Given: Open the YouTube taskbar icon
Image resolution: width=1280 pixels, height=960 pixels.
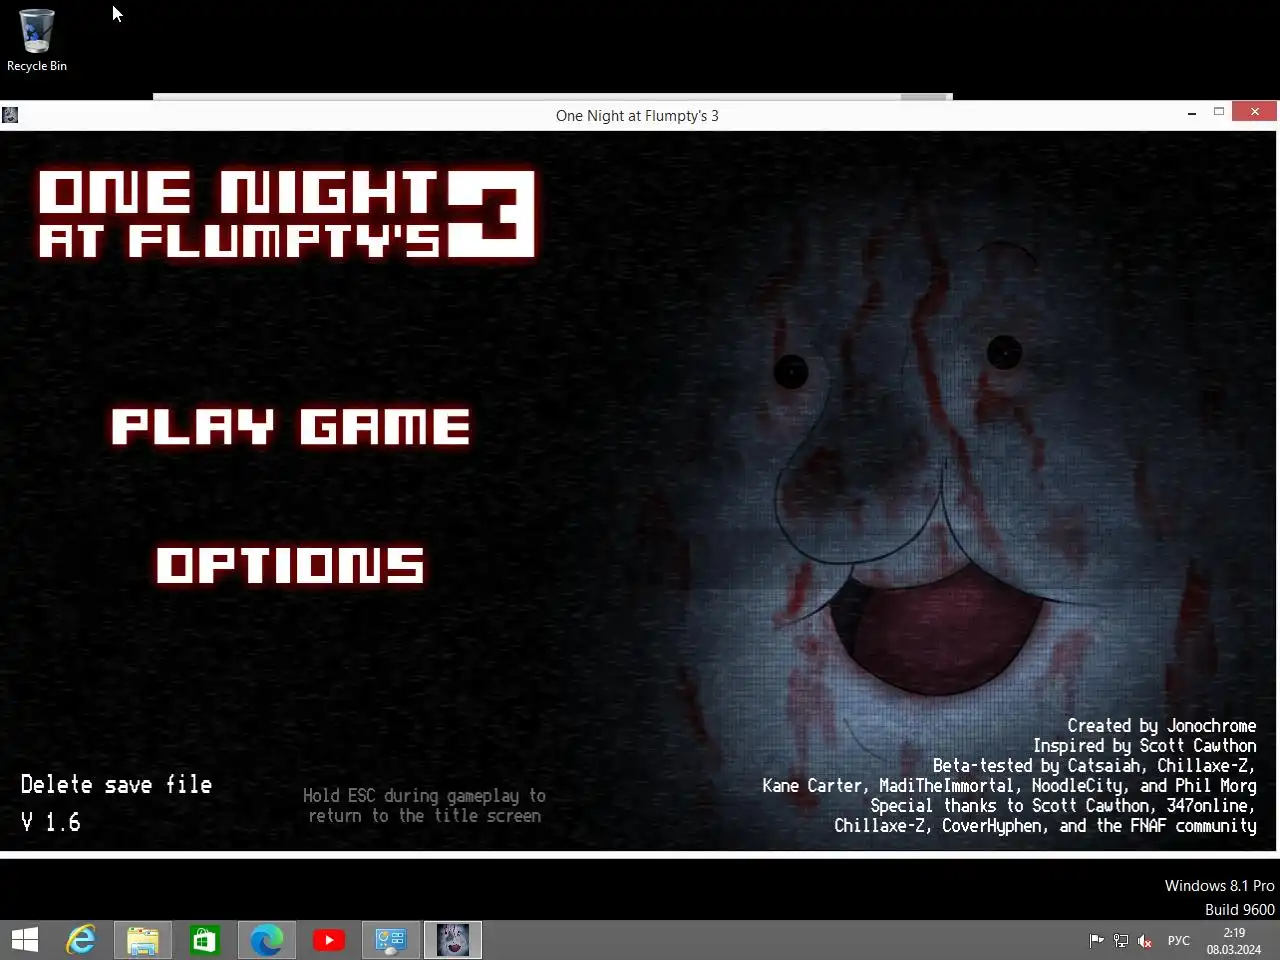Looking at the screenshot, I should [x=329, y=940].
